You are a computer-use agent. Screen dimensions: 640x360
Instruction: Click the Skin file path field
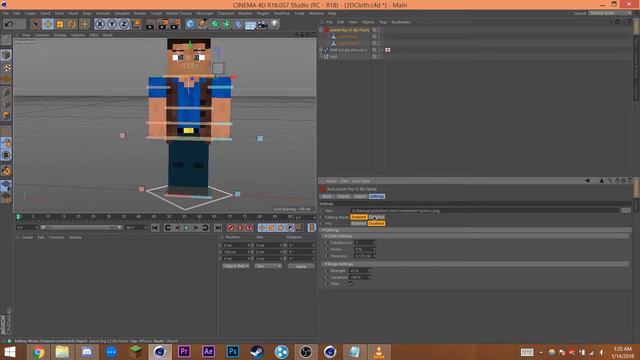[485, 211]
